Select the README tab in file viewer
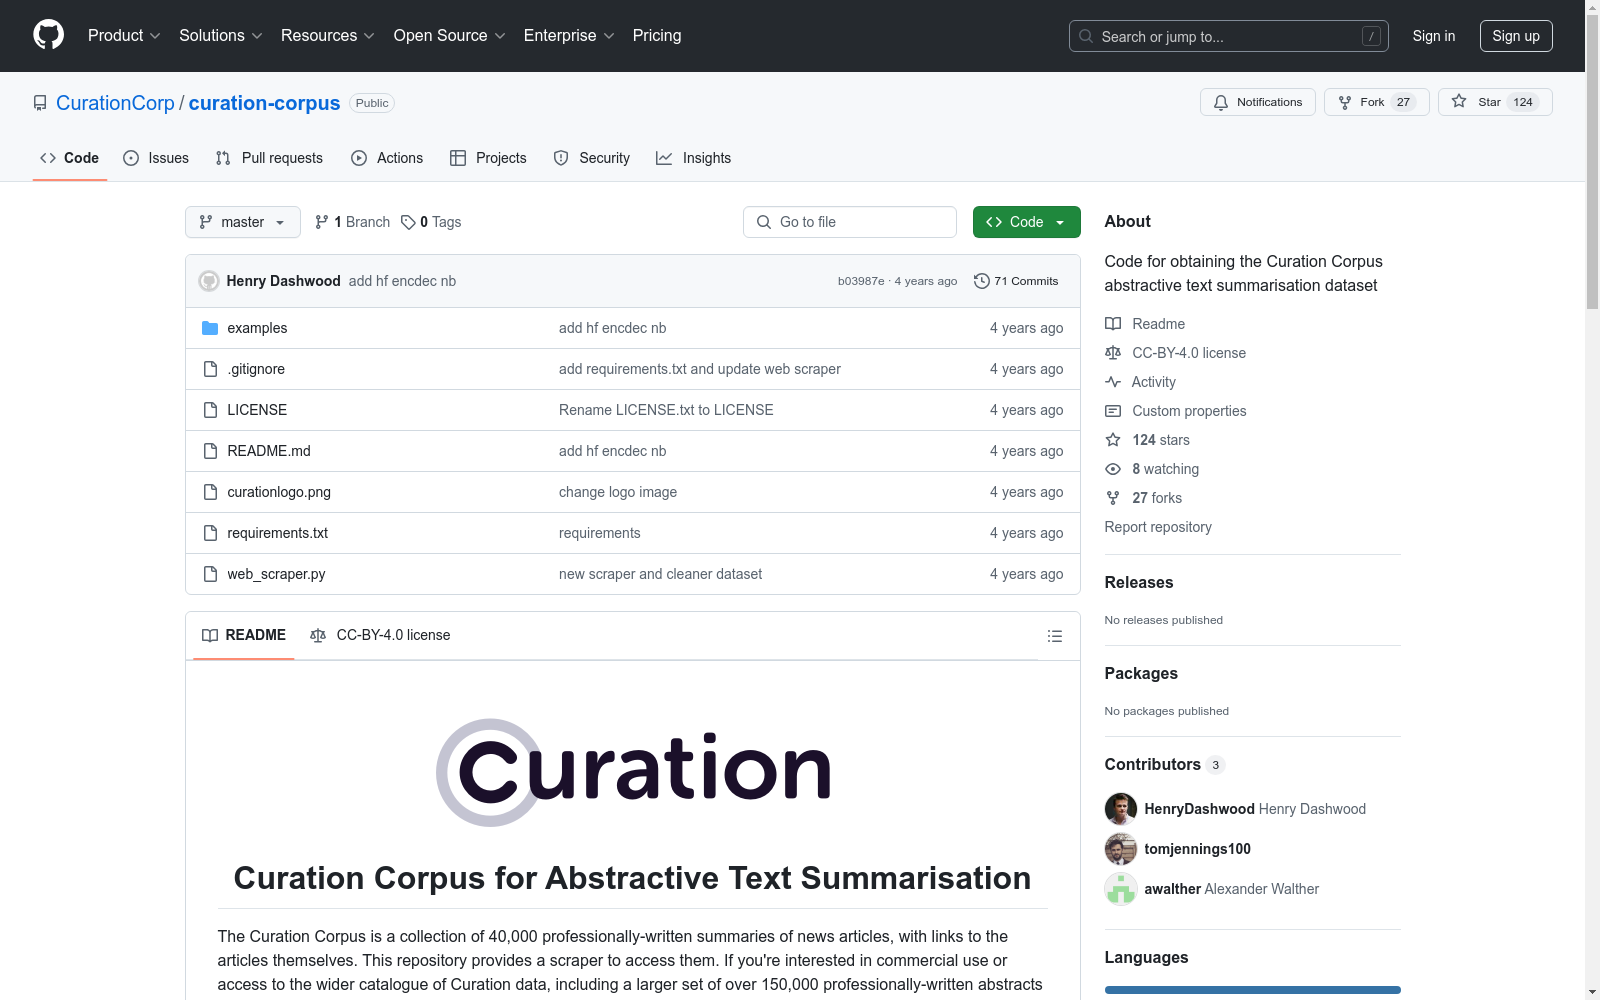This screenshot has width=1600, height=1000. coord(244,635)
